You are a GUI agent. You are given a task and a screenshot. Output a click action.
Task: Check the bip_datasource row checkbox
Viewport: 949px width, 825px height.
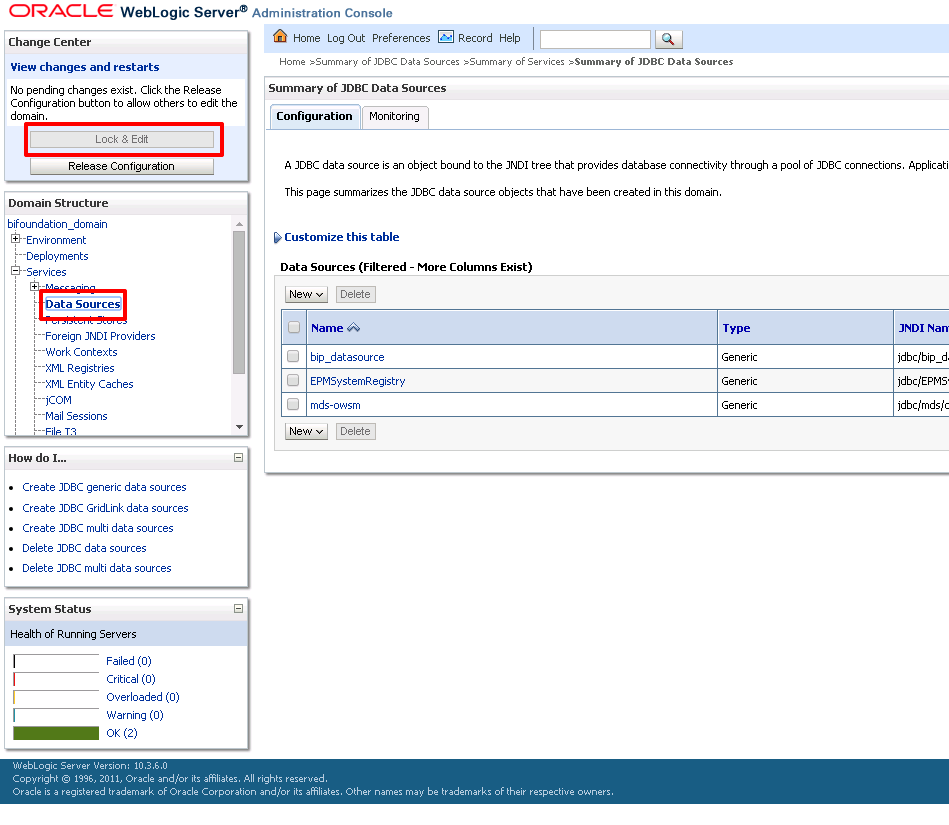point(293,357)
